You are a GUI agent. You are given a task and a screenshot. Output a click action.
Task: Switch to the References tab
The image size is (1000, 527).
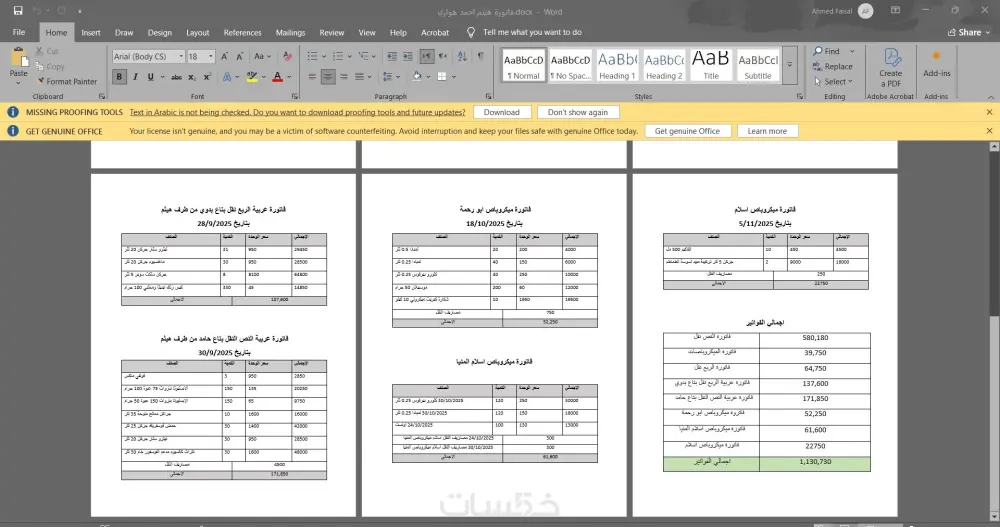(x=242, y=33)
